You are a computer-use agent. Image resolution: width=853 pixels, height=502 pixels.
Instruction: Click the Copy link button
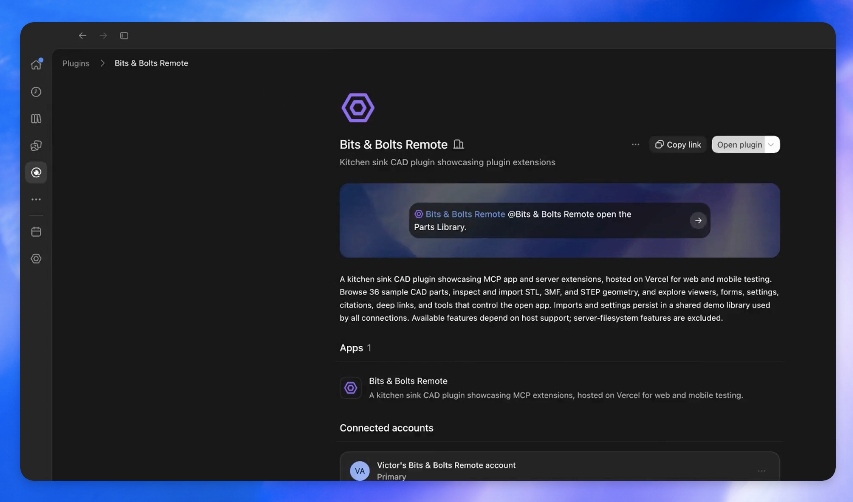pos(678,145)
